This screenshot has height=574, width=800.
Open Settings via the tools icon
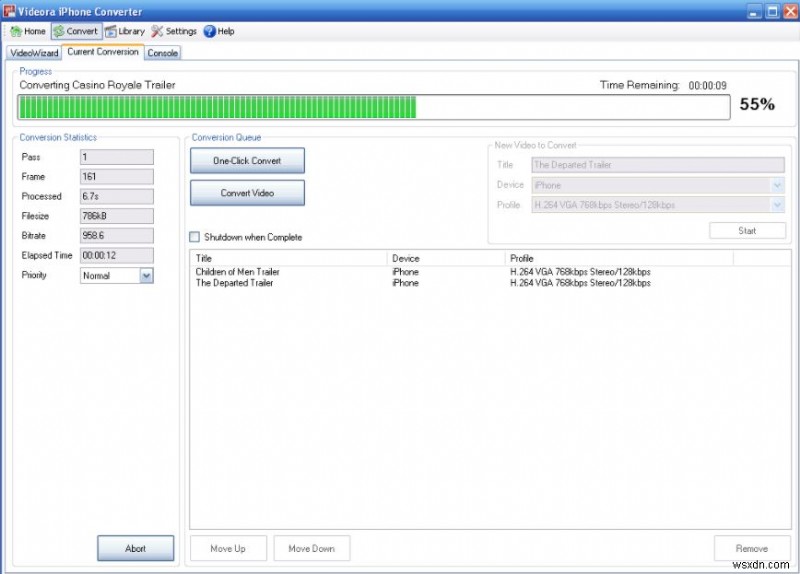pos(157,32)
